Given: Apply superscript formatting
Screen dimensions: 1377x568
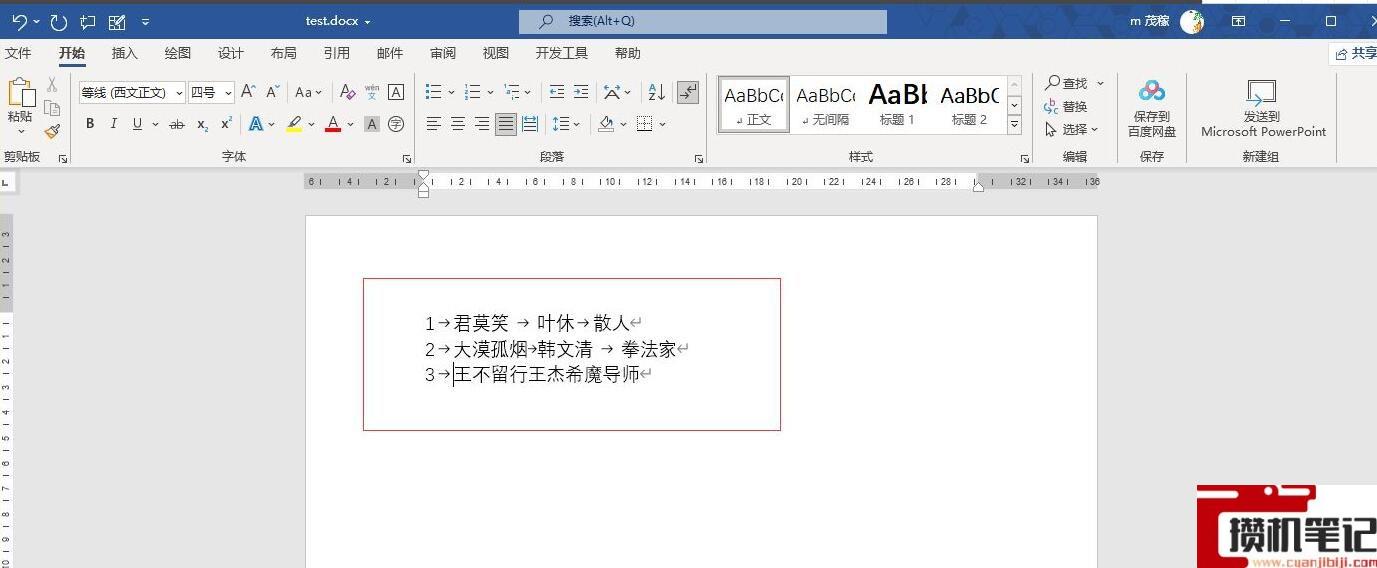Looking at the screenshot, I should pyautogui.click(x=226, y=124).
